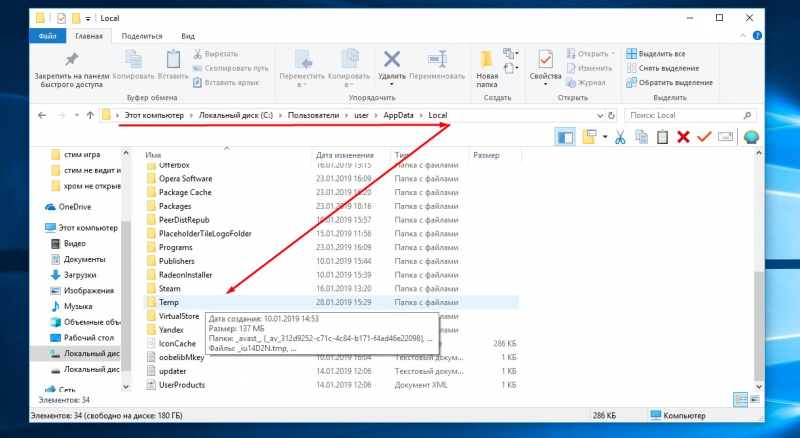Toggle the preview pane layout button
800x438 pixels.
click(565, 137)
